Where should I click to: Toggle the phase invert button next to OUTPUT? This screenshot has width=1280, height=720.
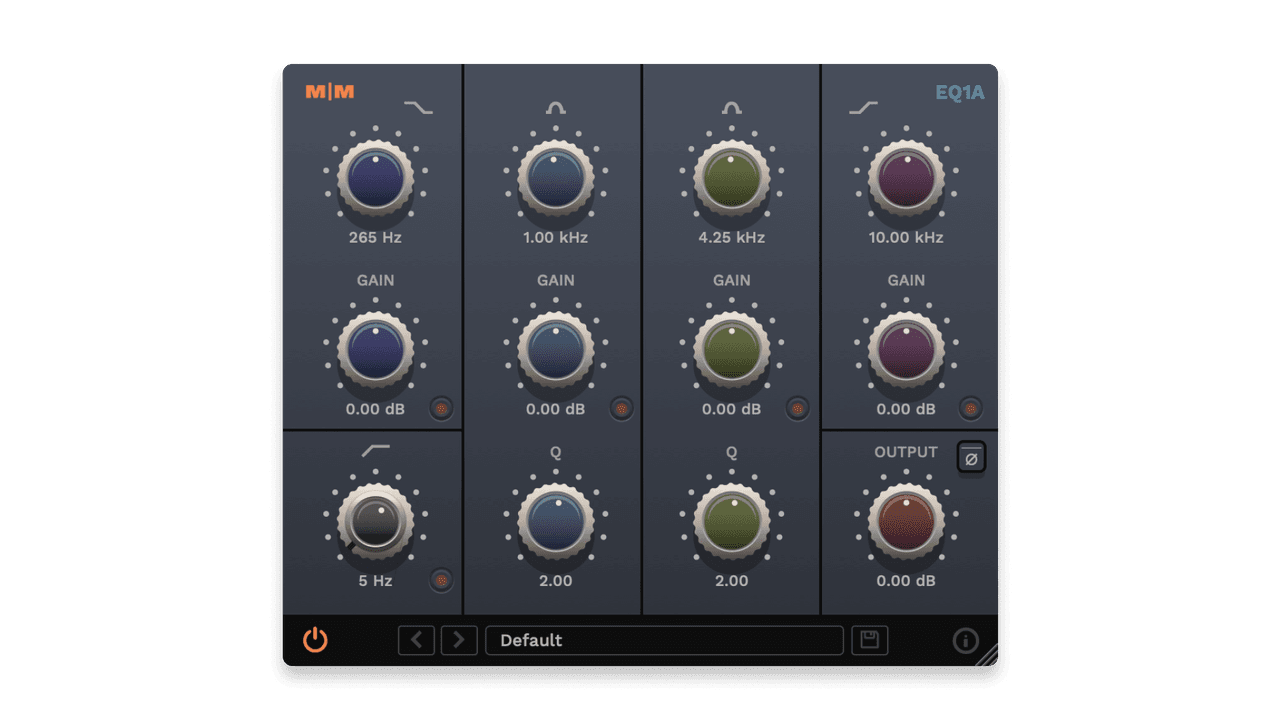(971, 458)
